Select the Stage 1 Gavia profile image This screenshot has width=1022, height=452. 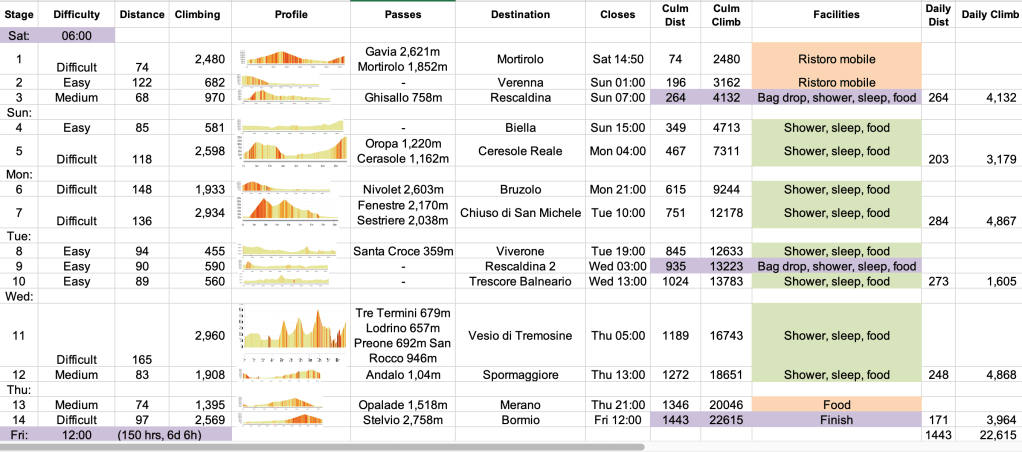(x=289, y=58)
